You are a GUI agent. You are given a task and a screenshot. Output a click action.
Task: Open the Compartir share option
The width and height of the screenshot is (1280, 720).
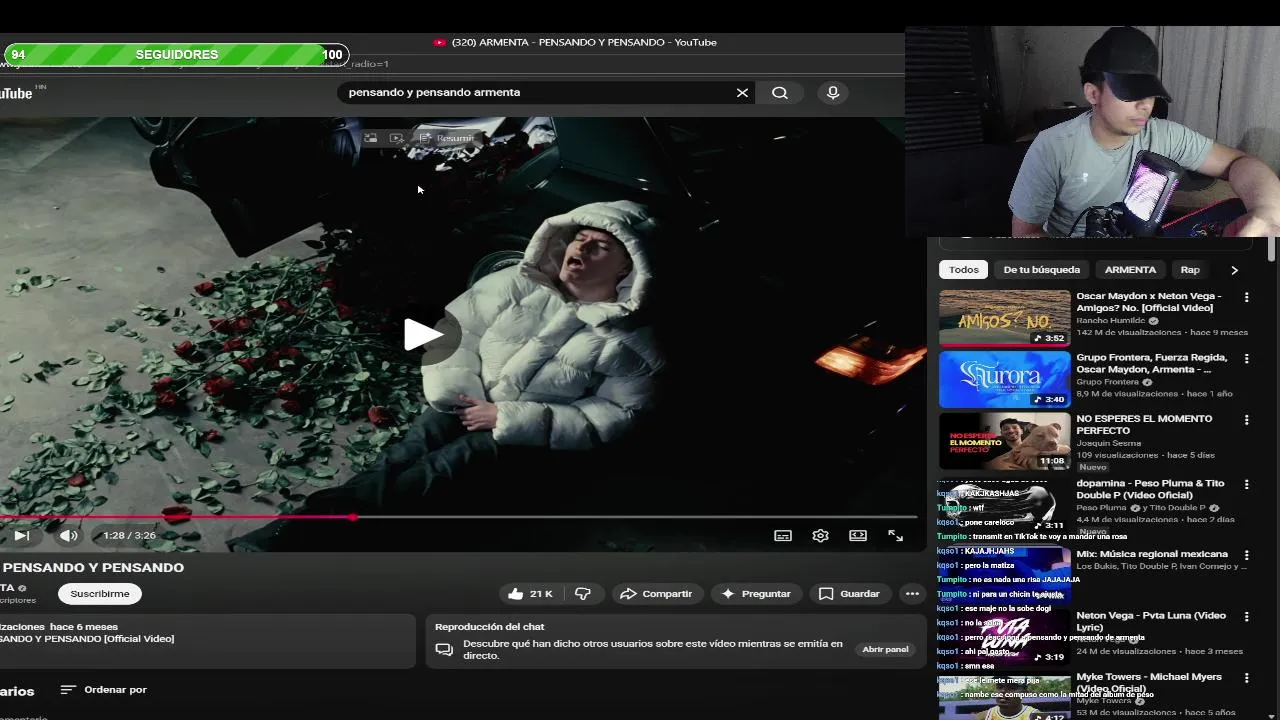coord(656,594)
